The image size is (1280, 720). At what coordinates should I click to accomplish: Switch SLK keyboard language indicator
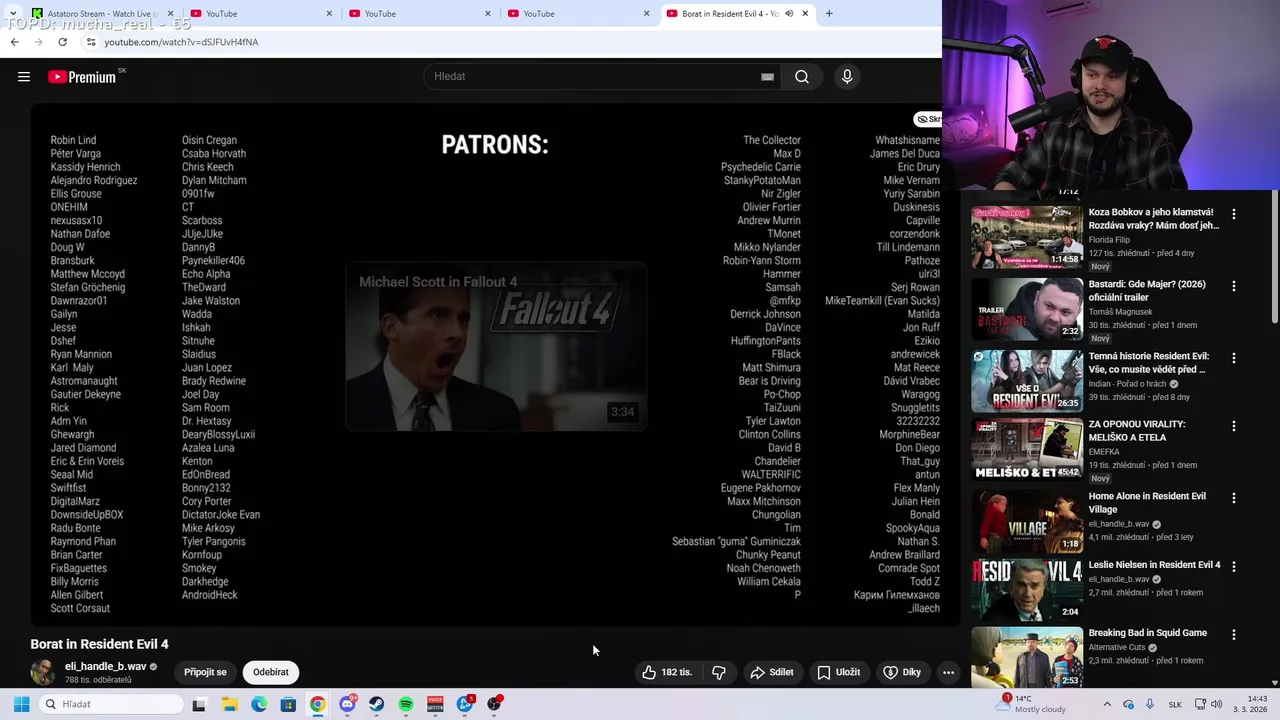(1175, 704)
